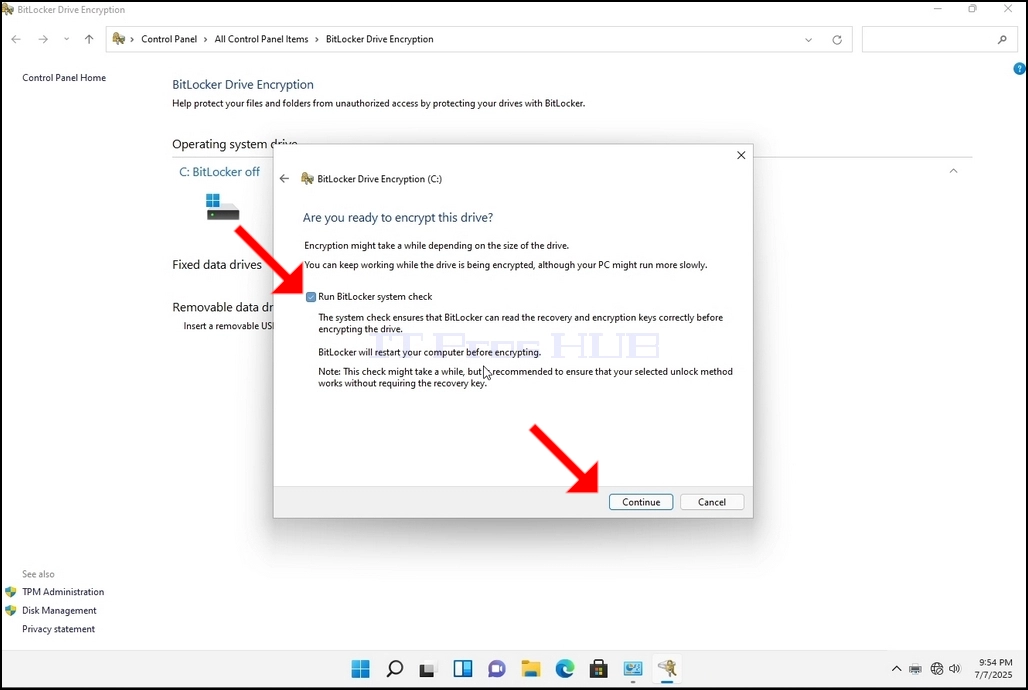Viewport: 1028px width, 690px height.
Task: Click the C: BitLocker off drive heading
Action: coord(220,172)
